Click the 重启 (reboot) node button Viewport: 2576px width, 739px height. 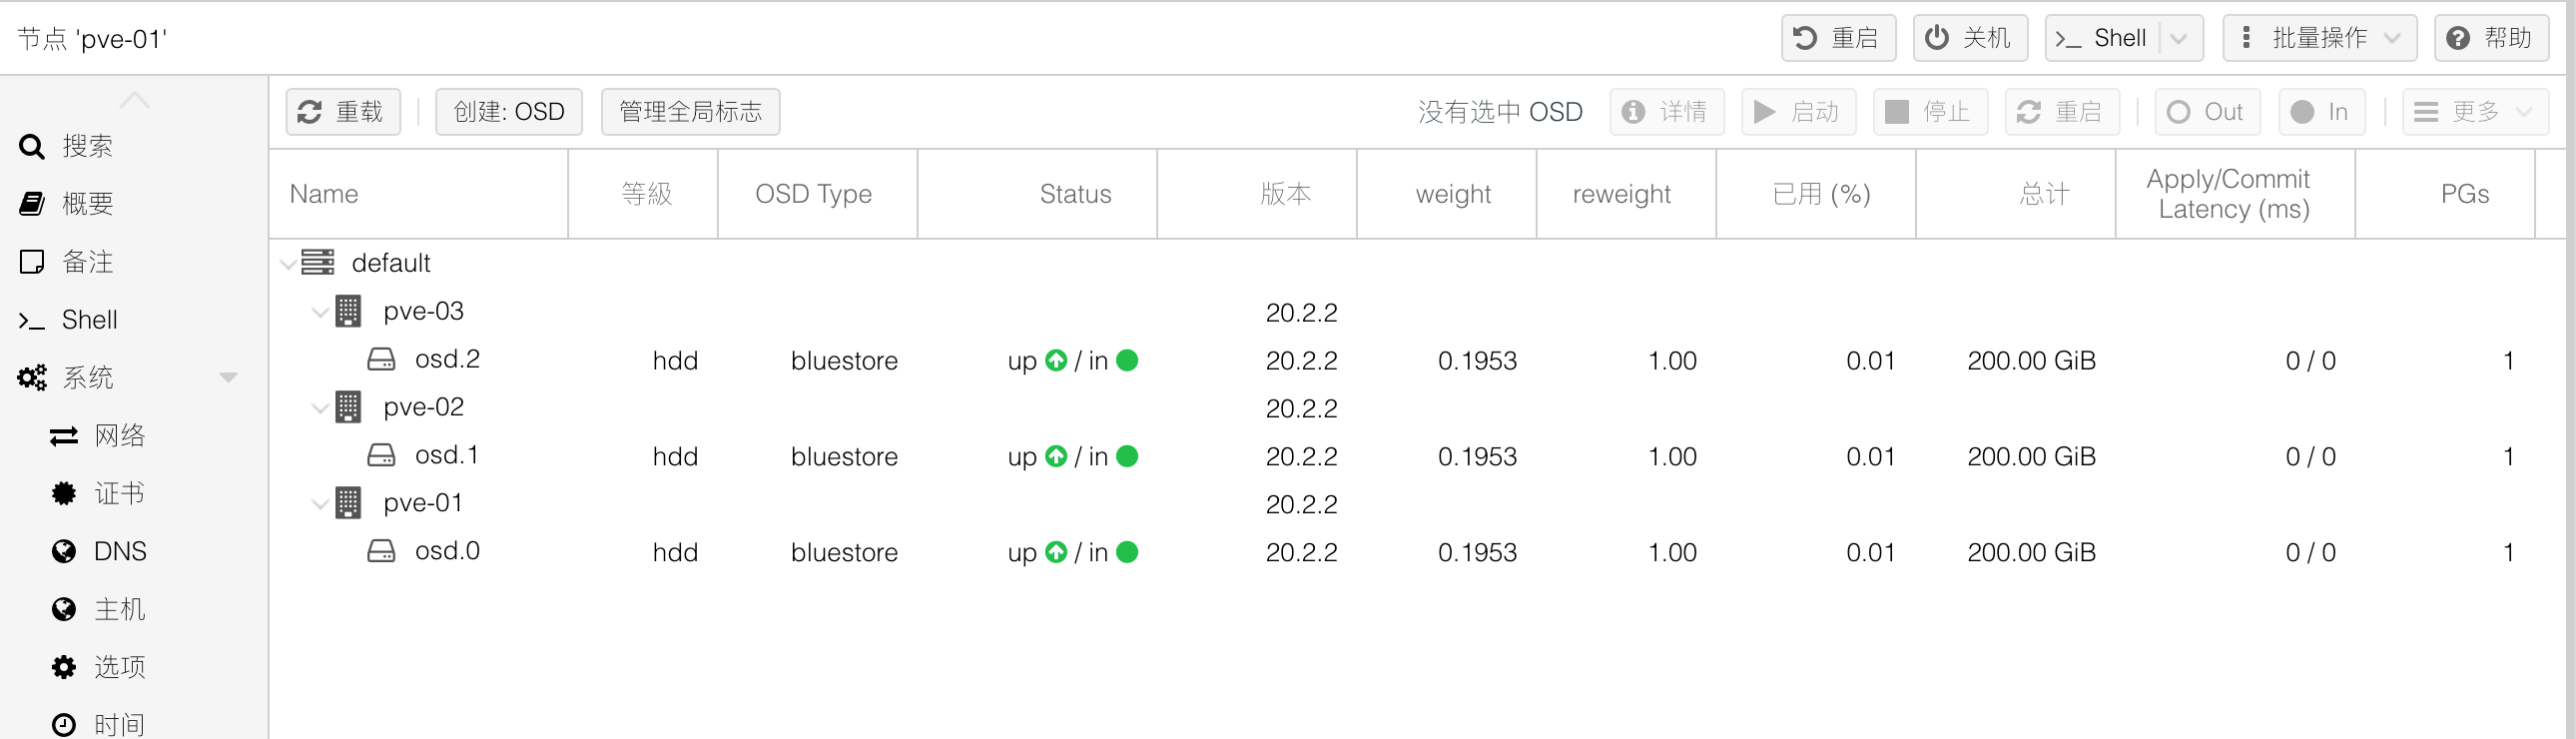pyautogui.click(x=1838, y=38)
